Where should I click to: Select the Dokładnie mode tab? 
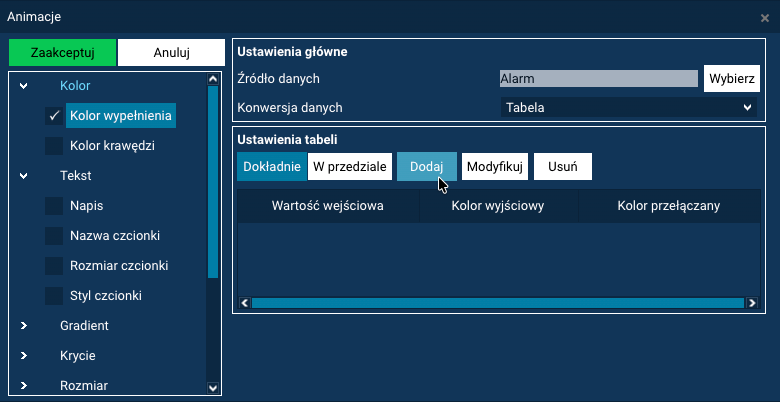point(272,167)
